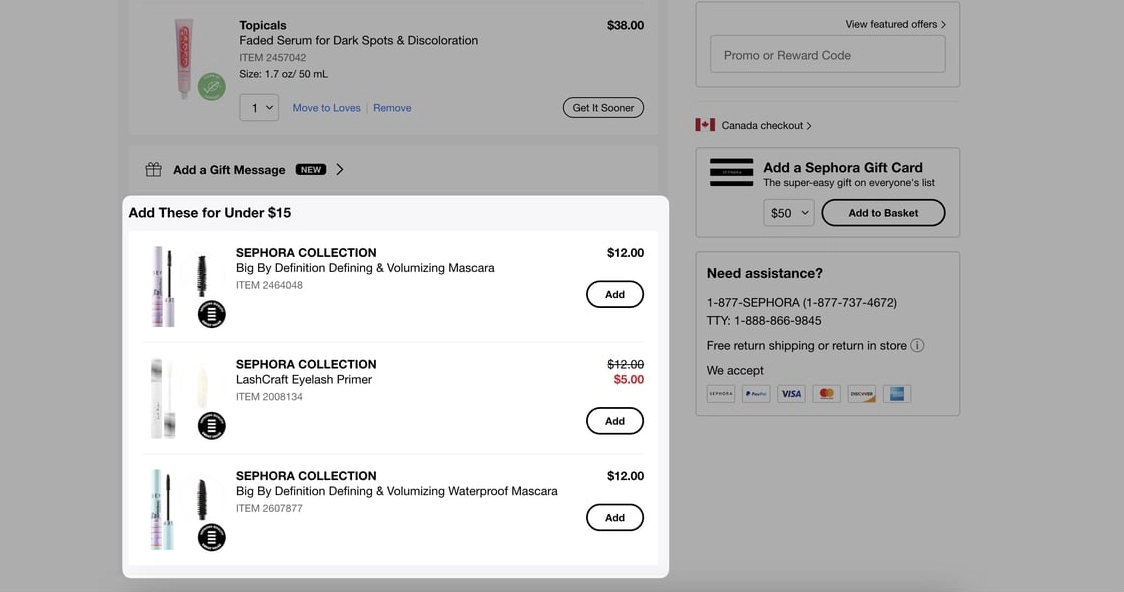Expand the Add a Gift Message chevron
This screenshot has width=1124, height=592.
[x=340, y=170]
